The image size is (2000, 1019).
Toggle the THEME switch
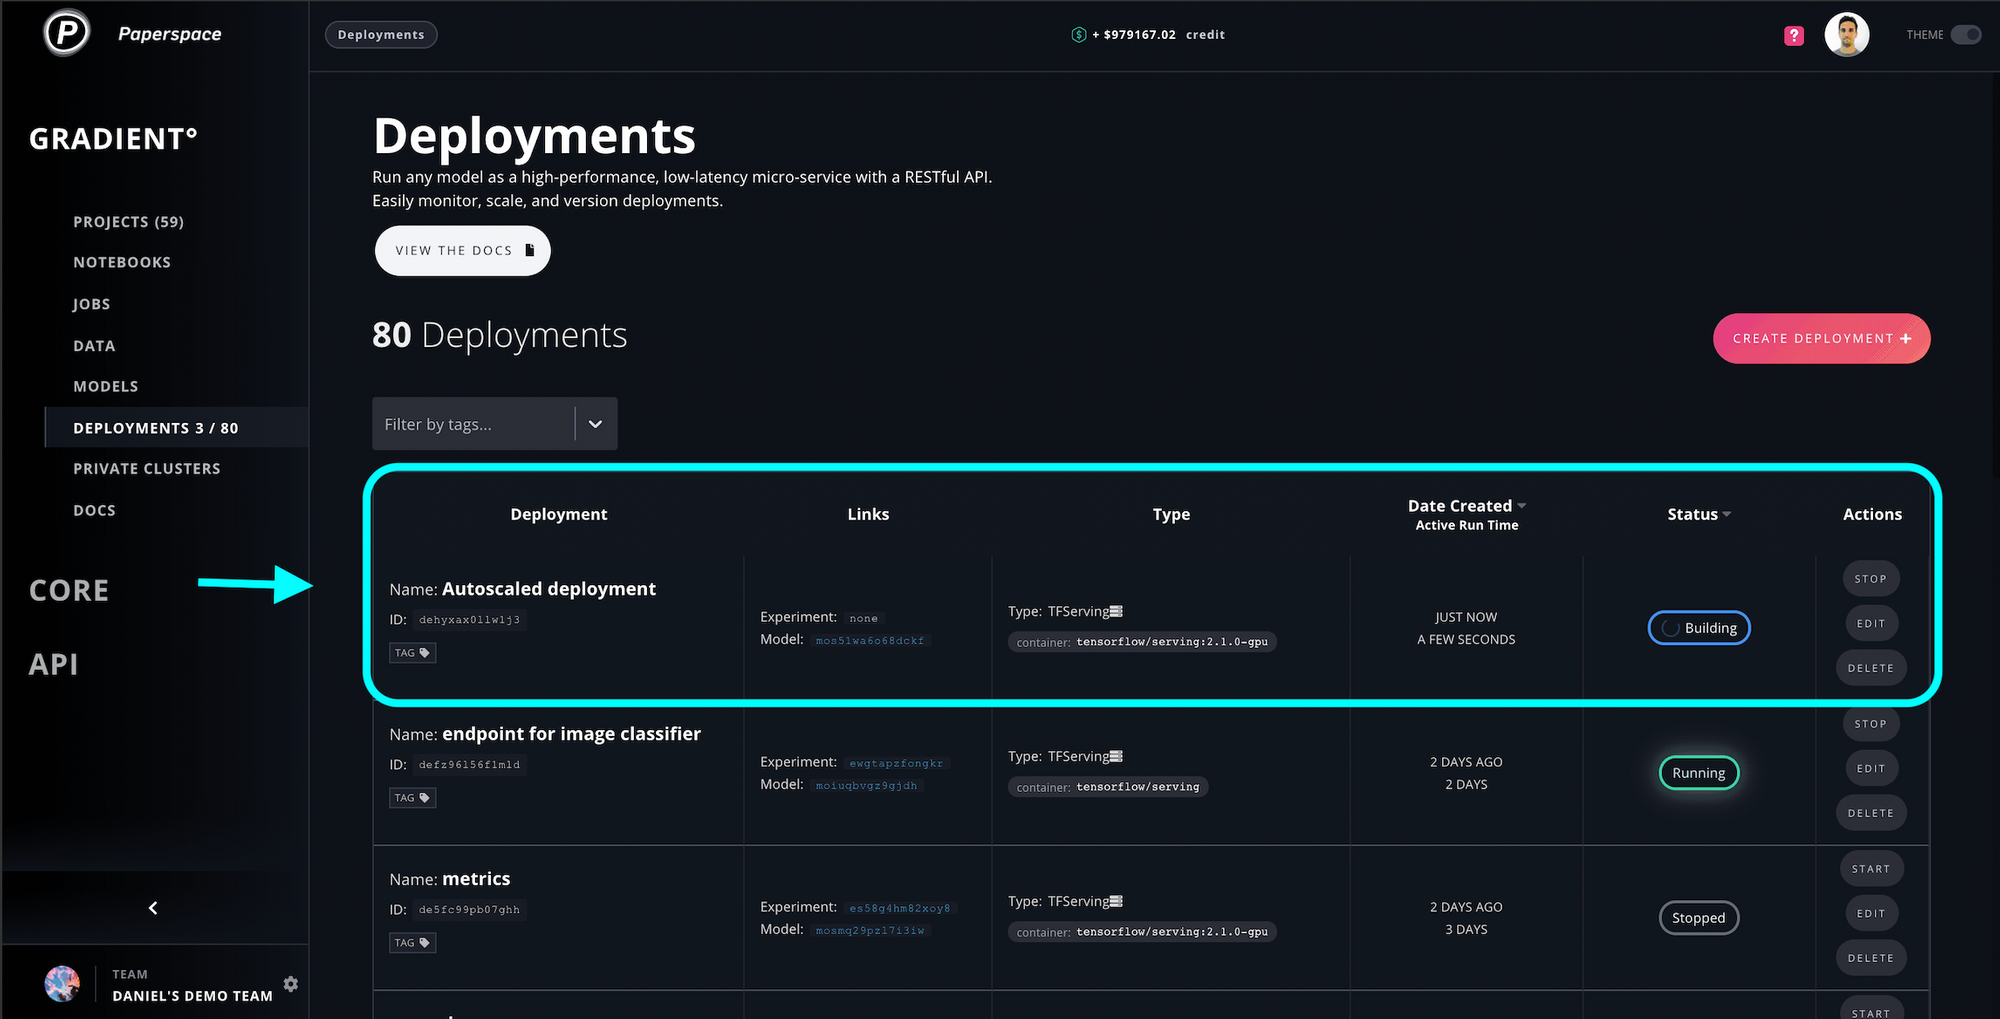pyautogui.click(x=1965, y=35)
